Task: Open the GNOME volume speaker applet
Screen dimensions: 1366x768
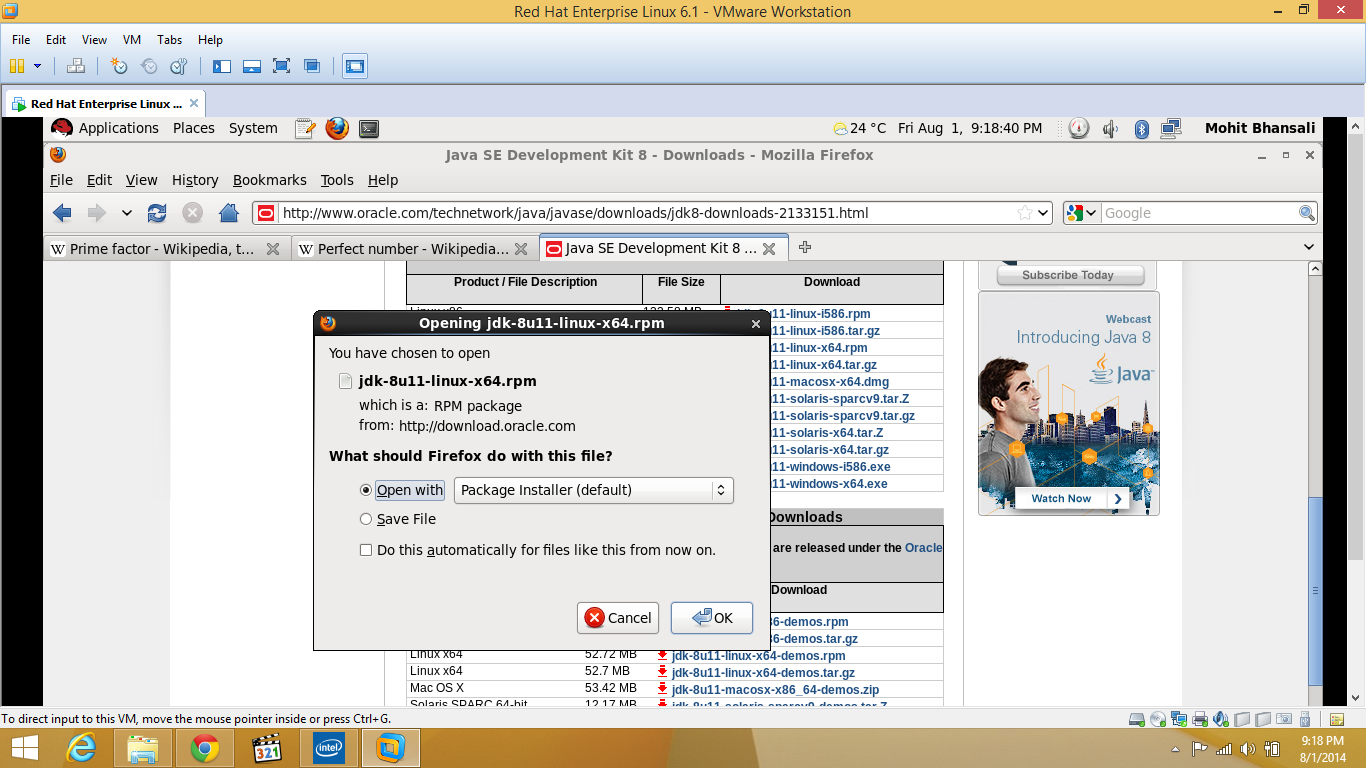Action: [x=1110, y=128]
